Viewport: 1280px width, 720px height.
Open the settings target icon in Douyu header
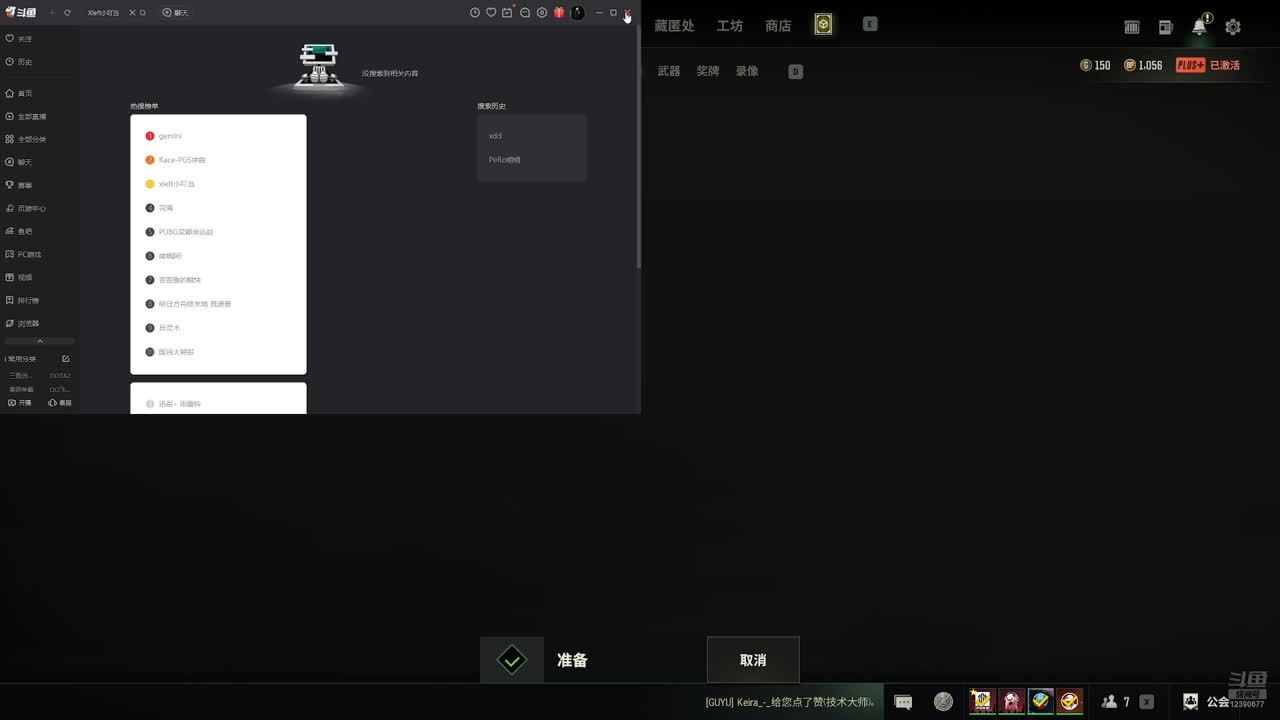542,13
